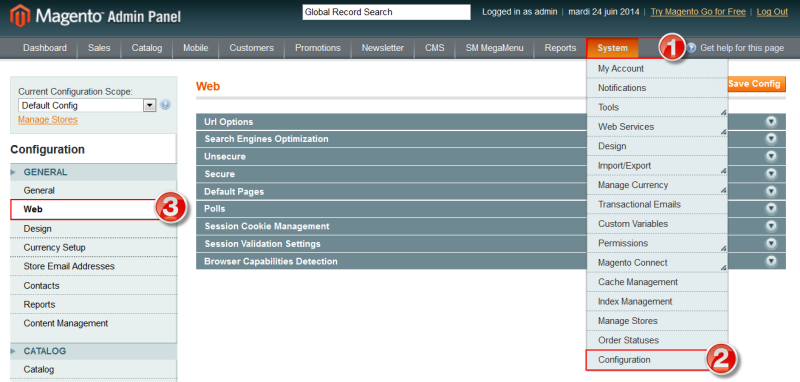Select Store Email Addresses in sidebar

pyautogui.click(x=93, y=266)
